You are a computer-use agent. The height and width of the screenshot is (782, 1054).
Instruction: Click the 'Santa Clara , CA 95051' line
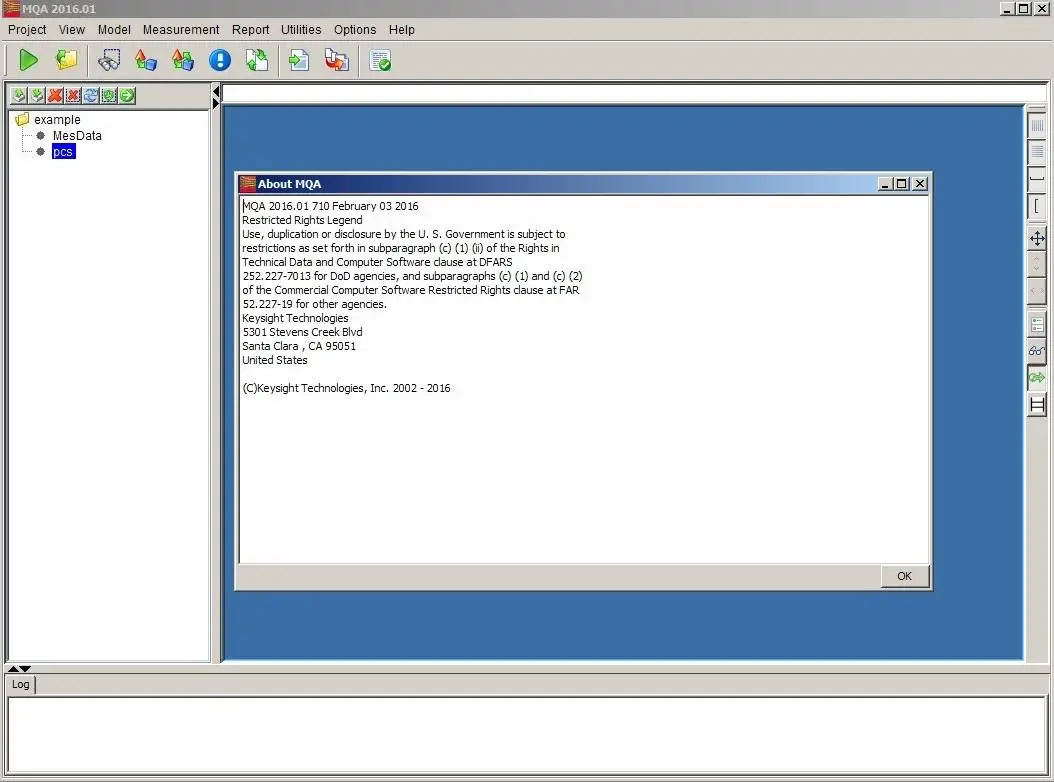pyautogui.click(x=299, y=346)
